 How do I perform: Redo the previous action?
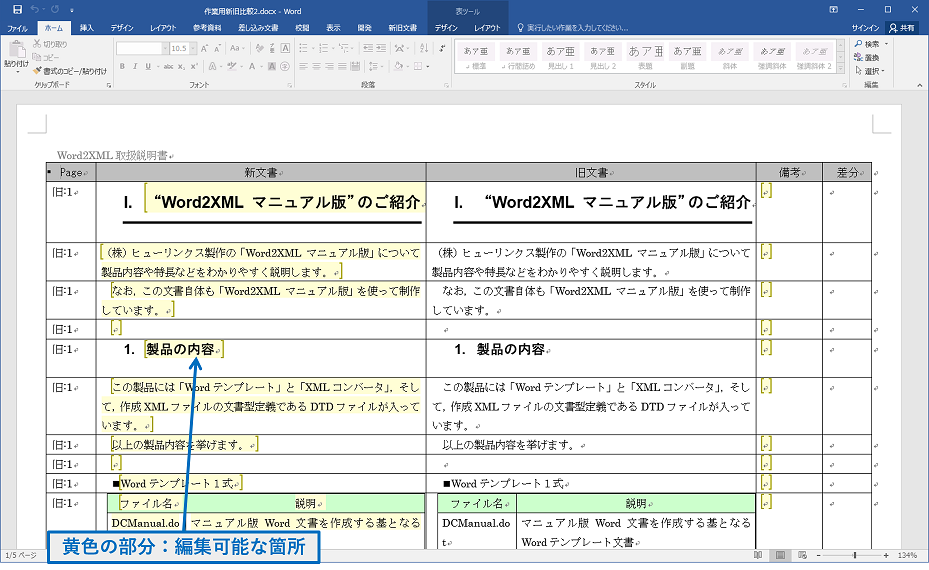(55, 10)
